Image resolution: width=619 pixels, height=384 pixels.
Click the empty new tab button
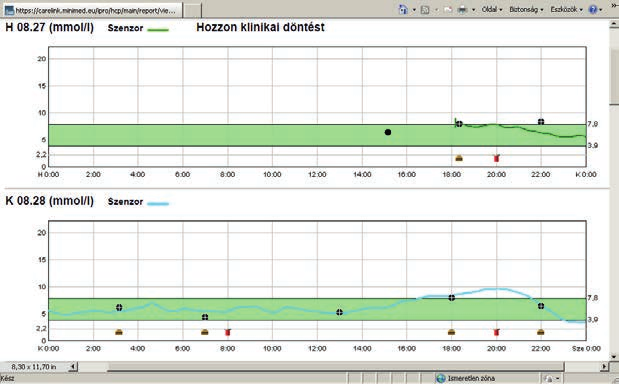tap(193, 10)
